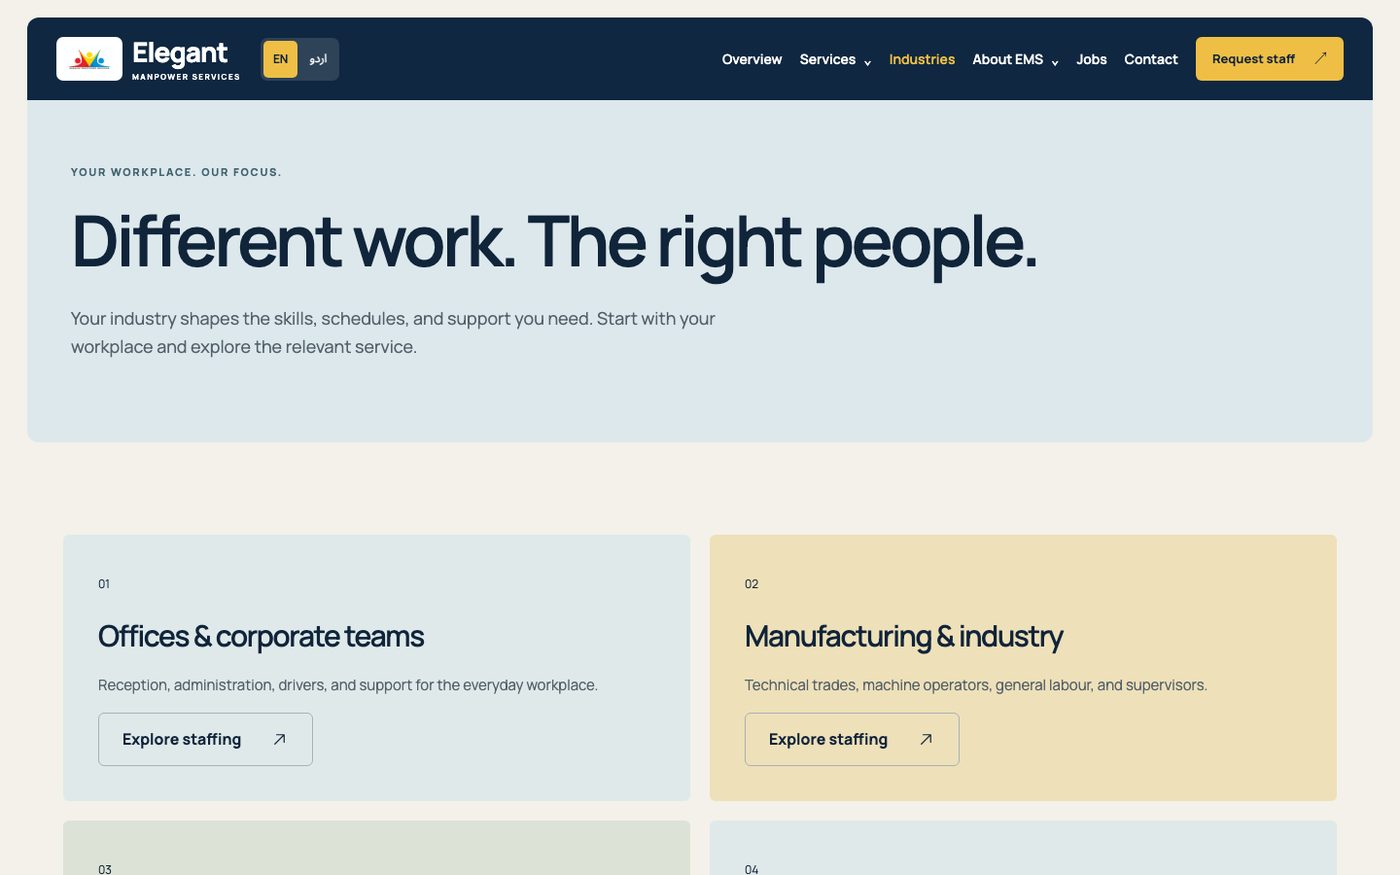Click the Elegant brand name text
Viewport: 1400px width, 875px height.
[180, 53]
